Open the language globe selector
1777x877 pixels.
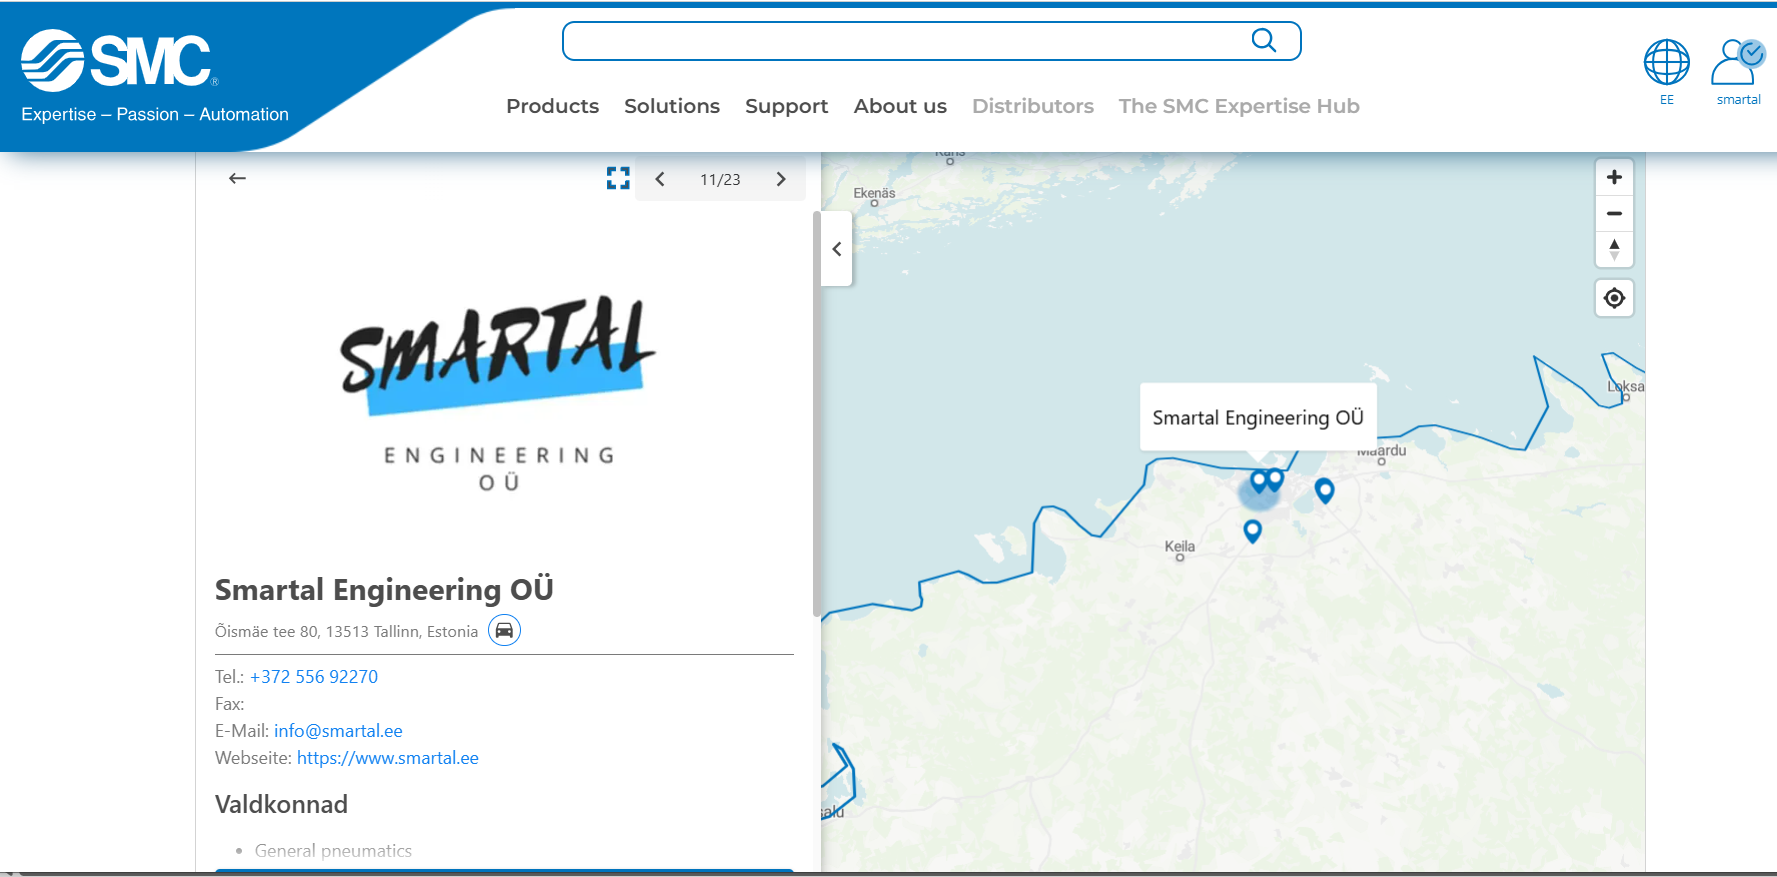pos(1666,63)
